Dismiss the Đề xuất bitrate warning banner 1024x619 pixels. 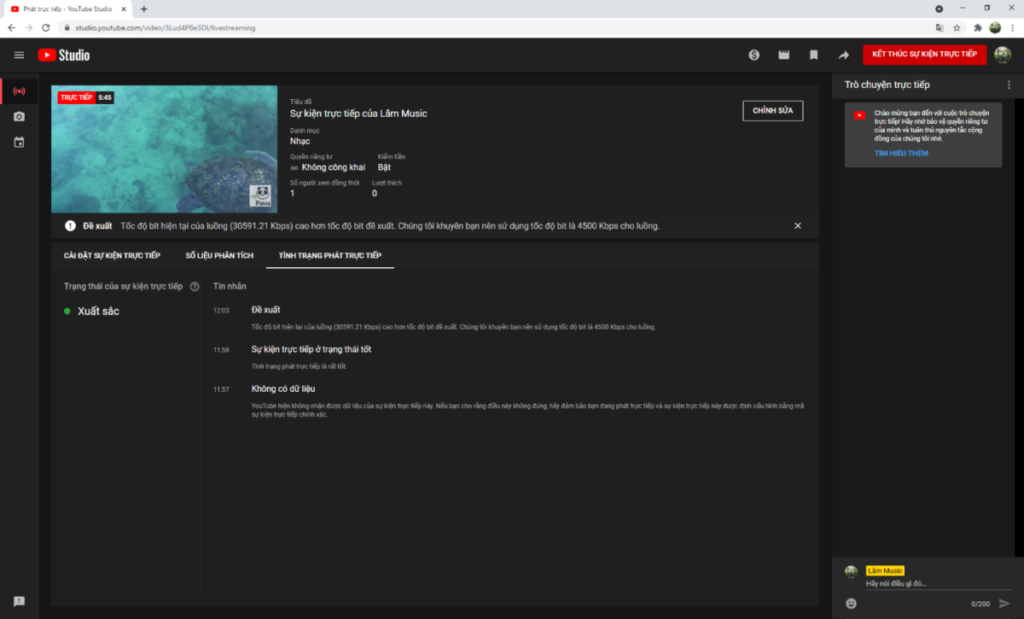pos(797,226)
